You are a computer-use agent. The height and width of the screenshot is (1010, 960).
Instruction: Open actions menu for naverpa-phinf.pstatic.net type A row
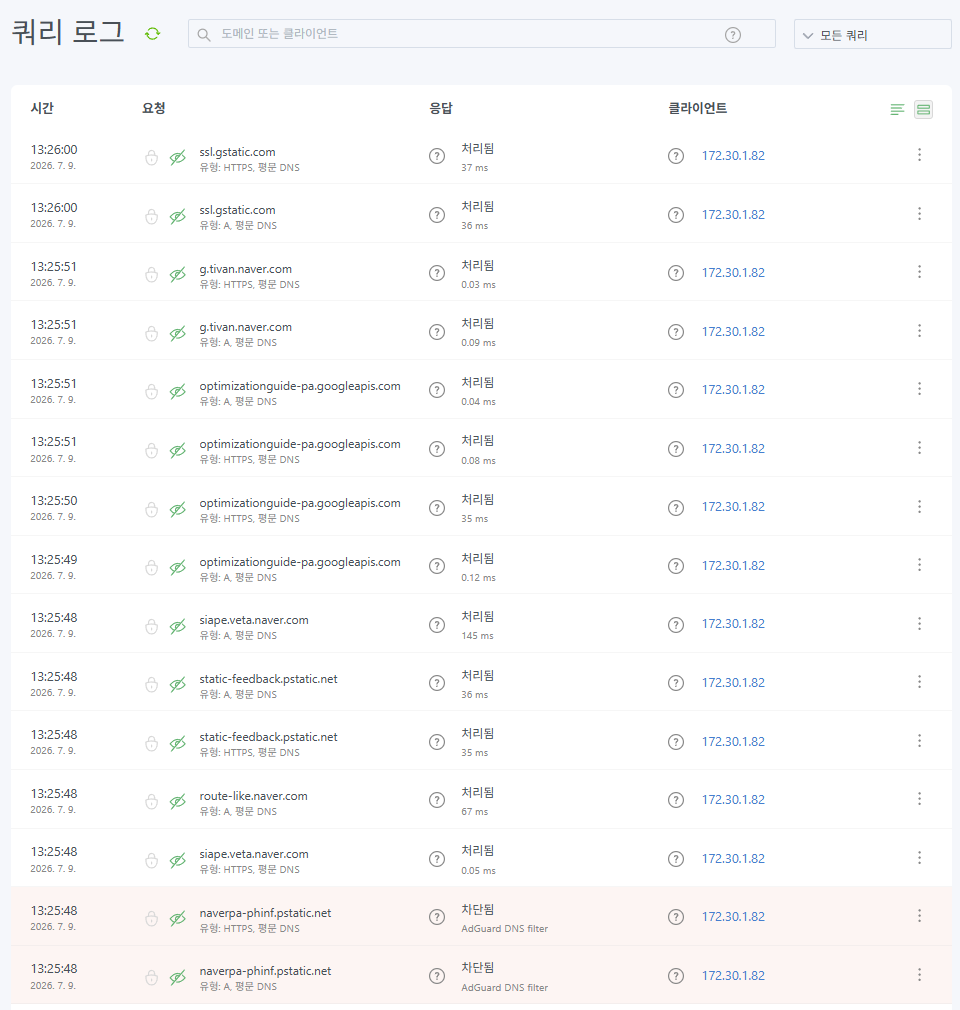point(919,975)
